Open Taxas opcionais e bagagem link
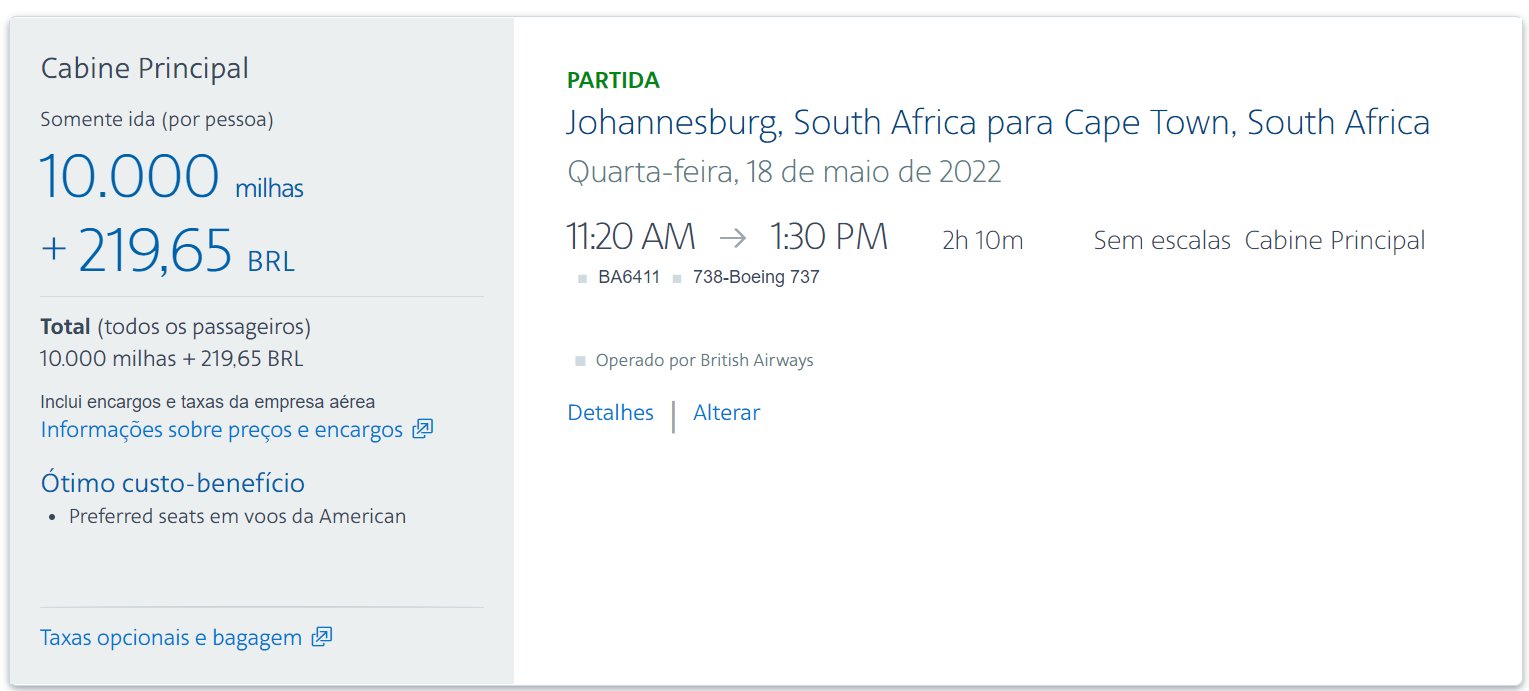Screen dimensions: 1529x691 [x=171, y=637]
